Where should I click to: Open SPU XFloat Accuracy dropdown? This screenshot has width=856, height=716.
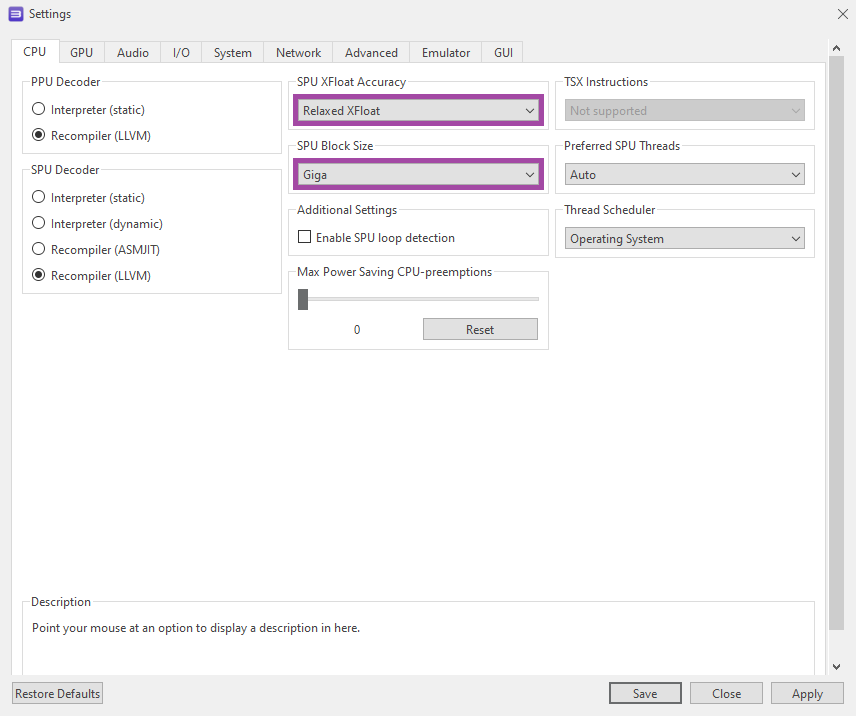pos(418,110)
